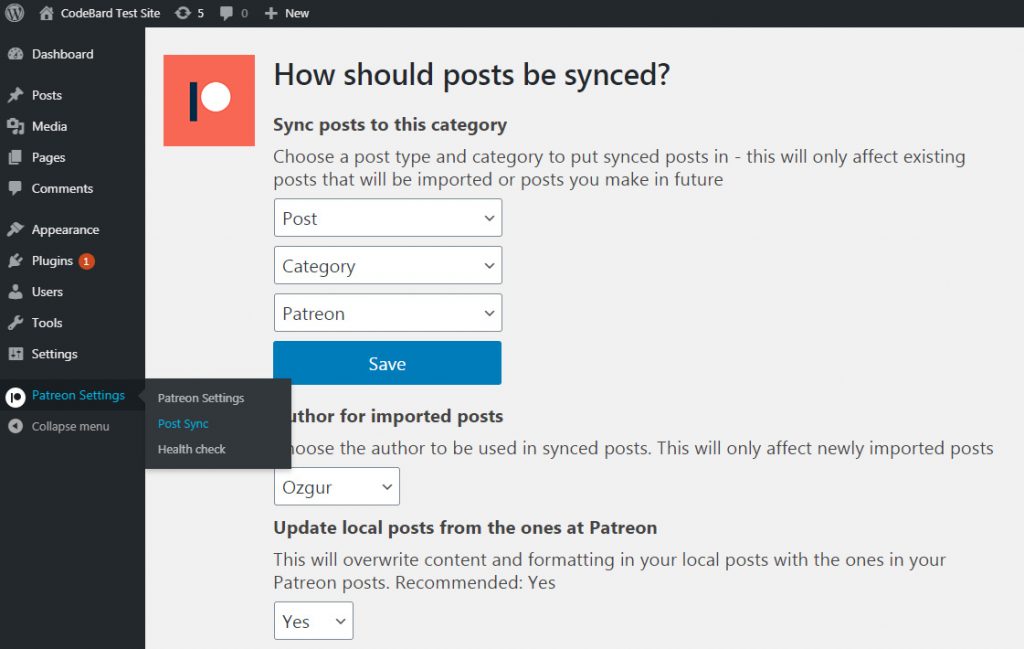Click the Users person icon

tap(16, 292)
